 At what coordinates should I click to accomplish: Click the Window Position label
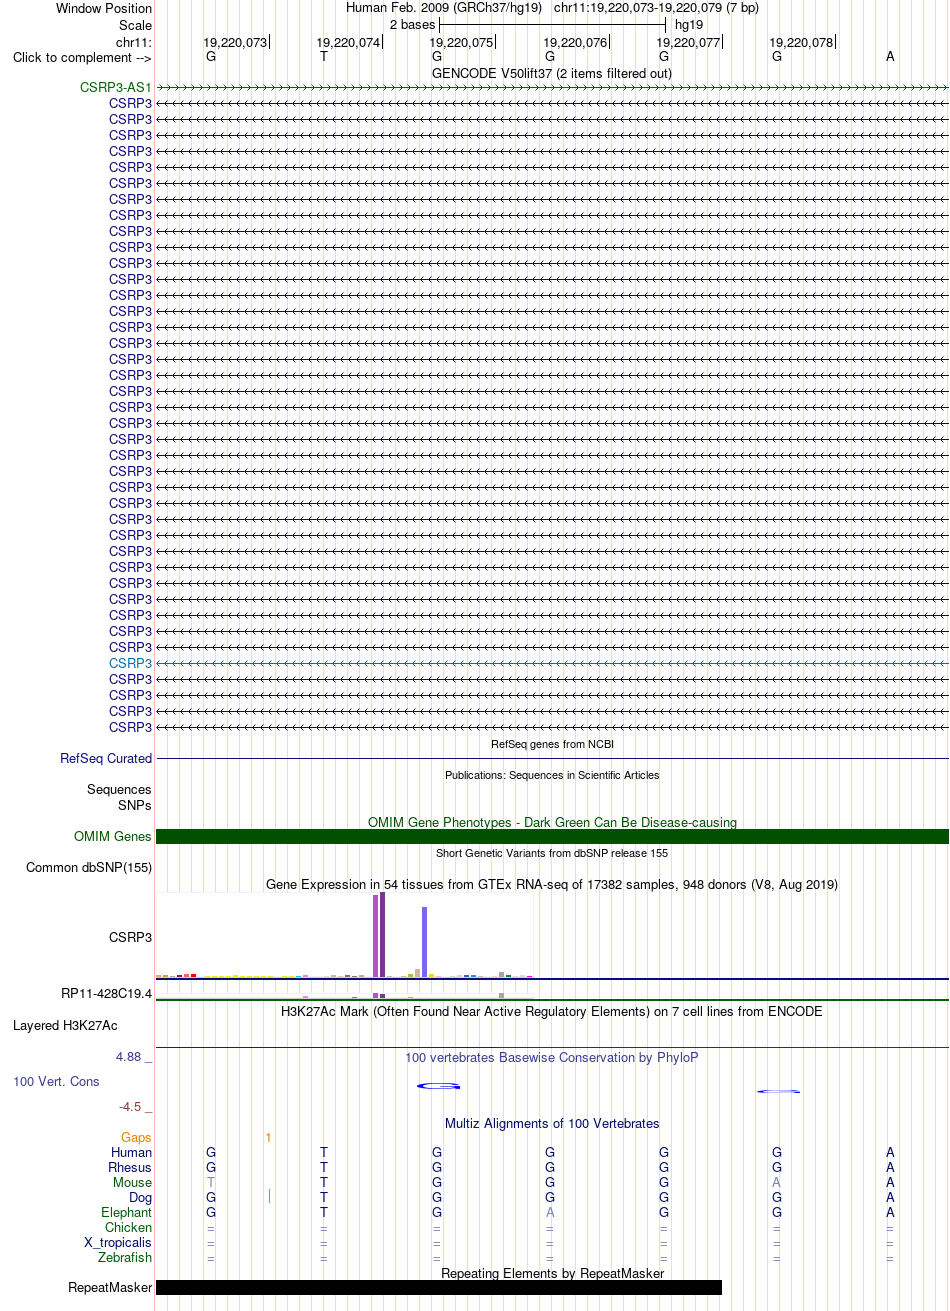click(x=104, y=8)
